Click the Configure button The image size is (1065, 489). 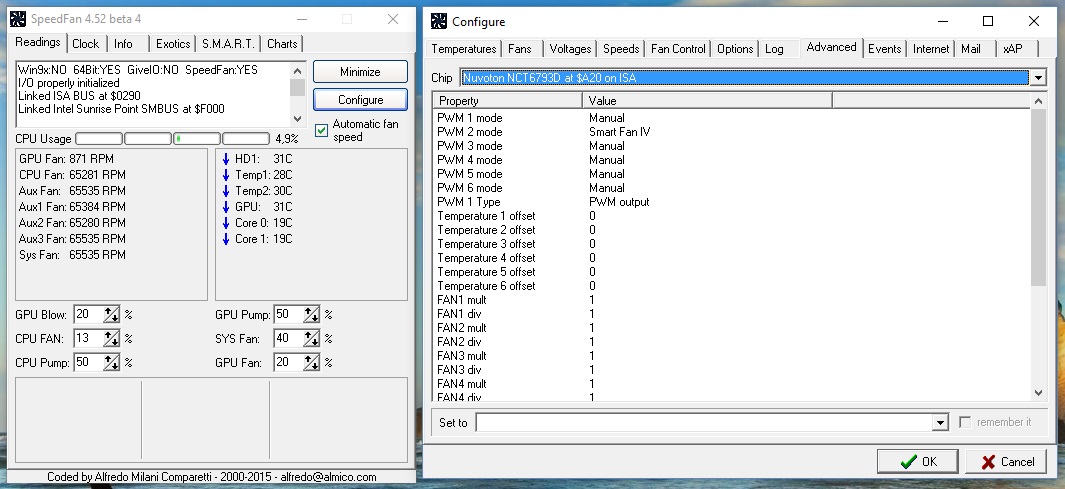click(x=360, y=100)
